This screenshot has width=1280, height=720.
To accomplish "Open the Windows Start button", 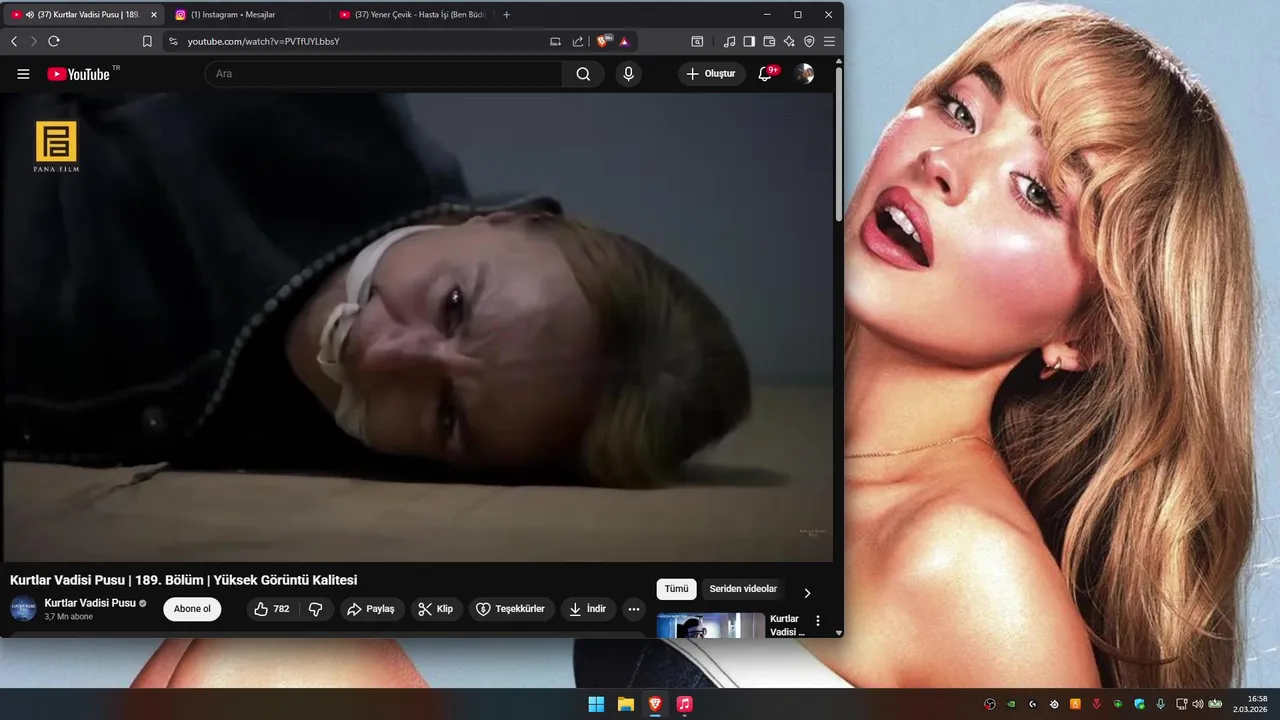I will point(596,704).
